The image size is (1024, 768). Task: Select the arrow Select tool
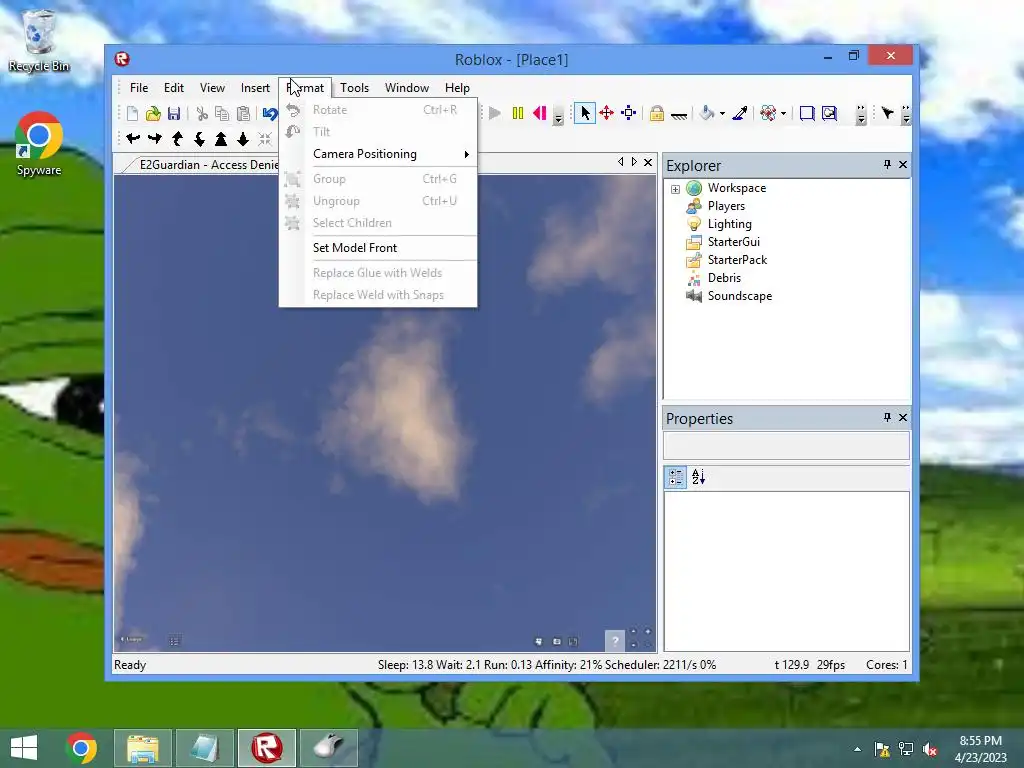(585, 114)
